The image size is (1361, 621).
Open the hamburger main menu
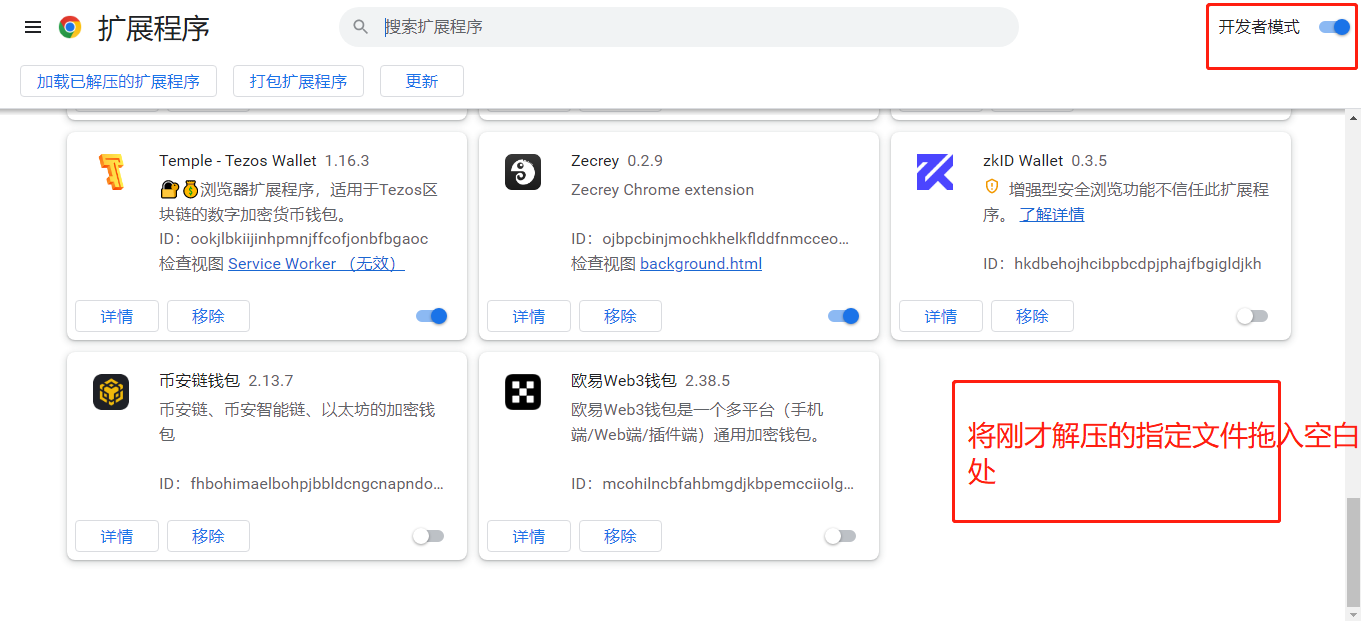(x=33, y=27)
